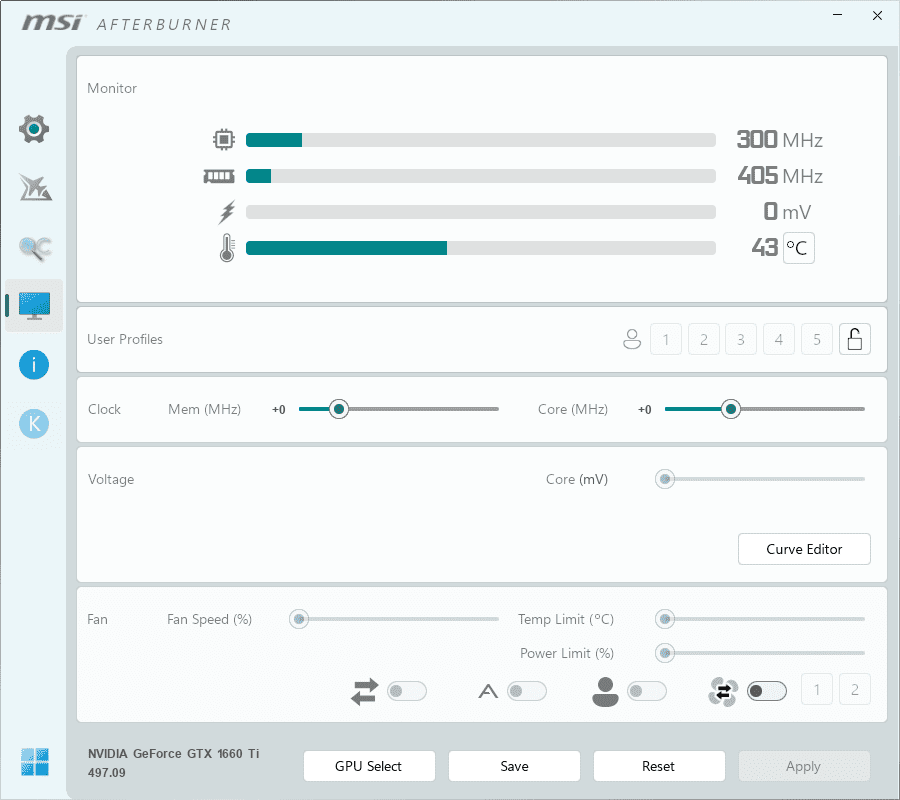Select the hardware monitor screen icon
Image resolution: width=900 pixels, height=800 pixels.
(x=35, y=306)
